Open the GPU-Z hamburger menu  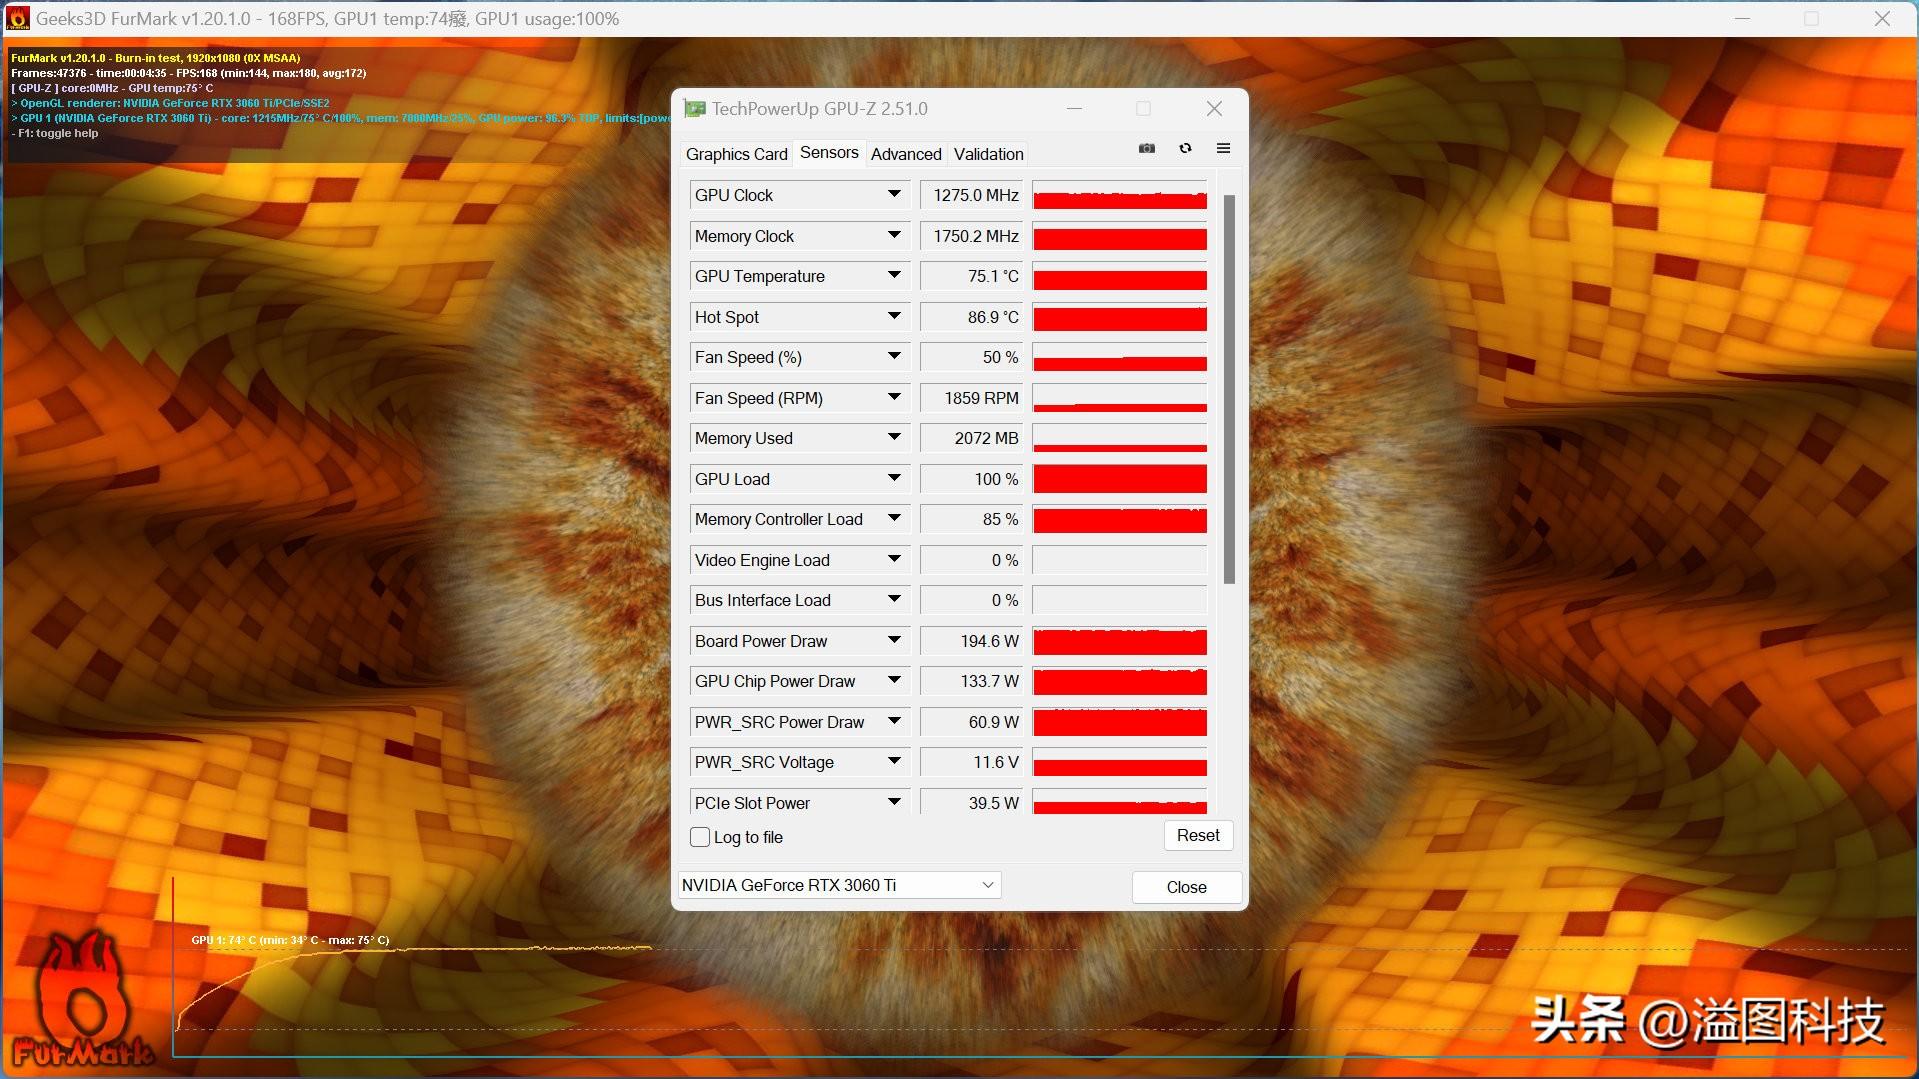click(1223, 148)
